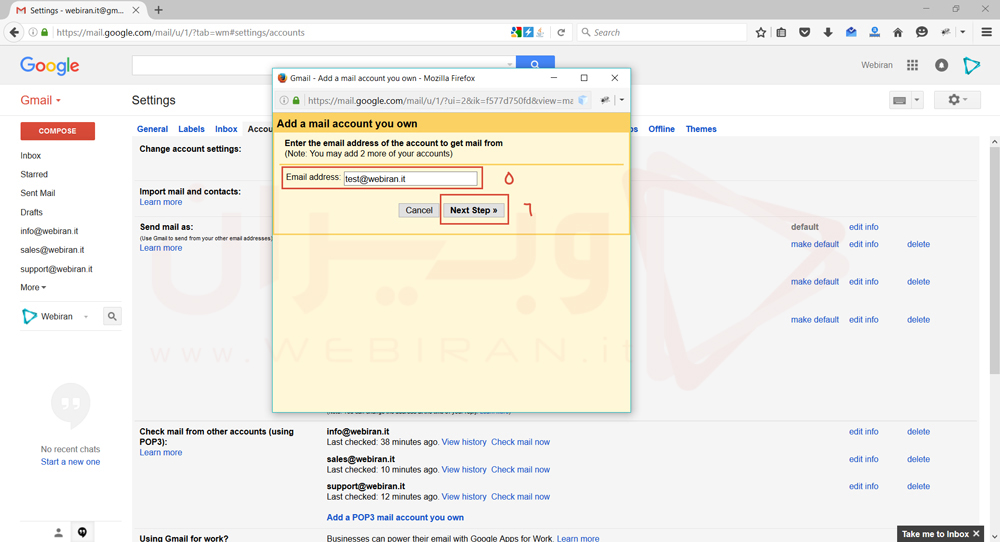
Task: Click make default for first address
Action: (x=814, y=244)
